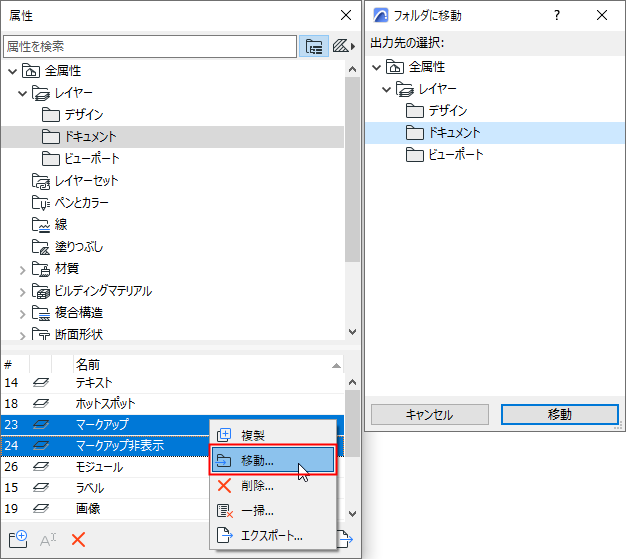Click the new folder icon at bottom
Image resolution: width=626 pixels, height=559 pixels.
click(18, 539)
